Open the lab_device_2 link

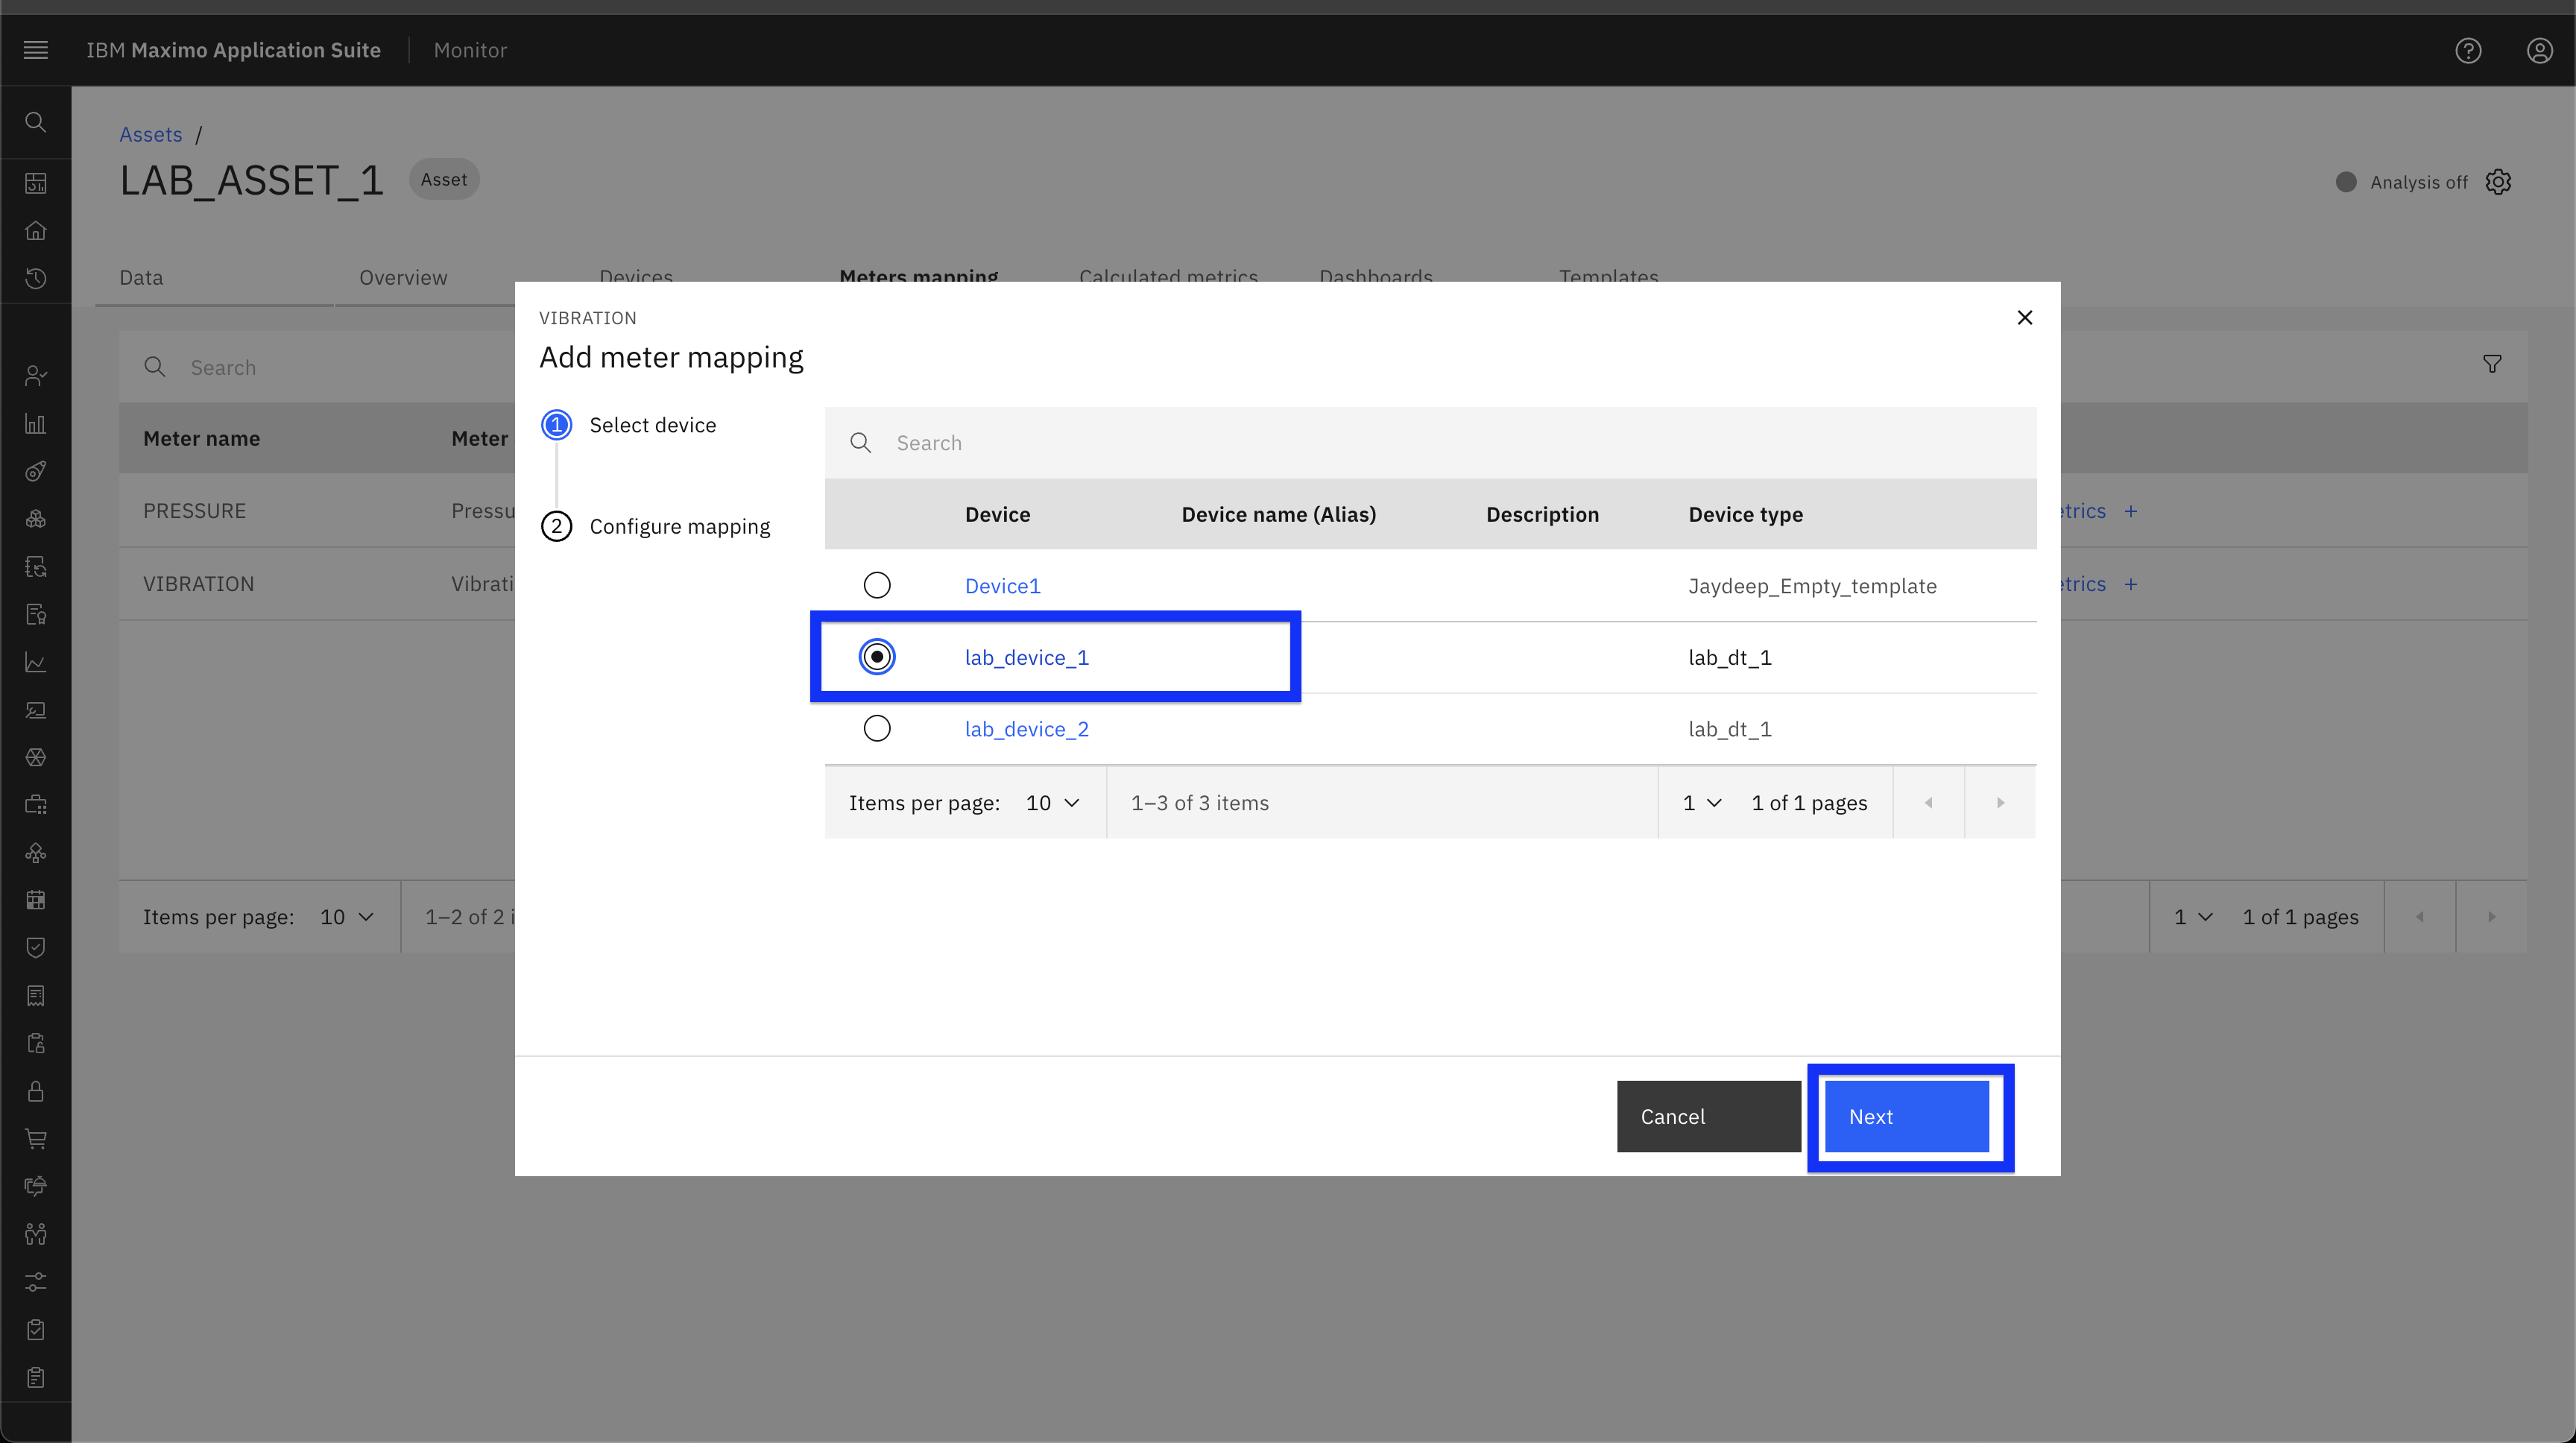coord(1027,729)
